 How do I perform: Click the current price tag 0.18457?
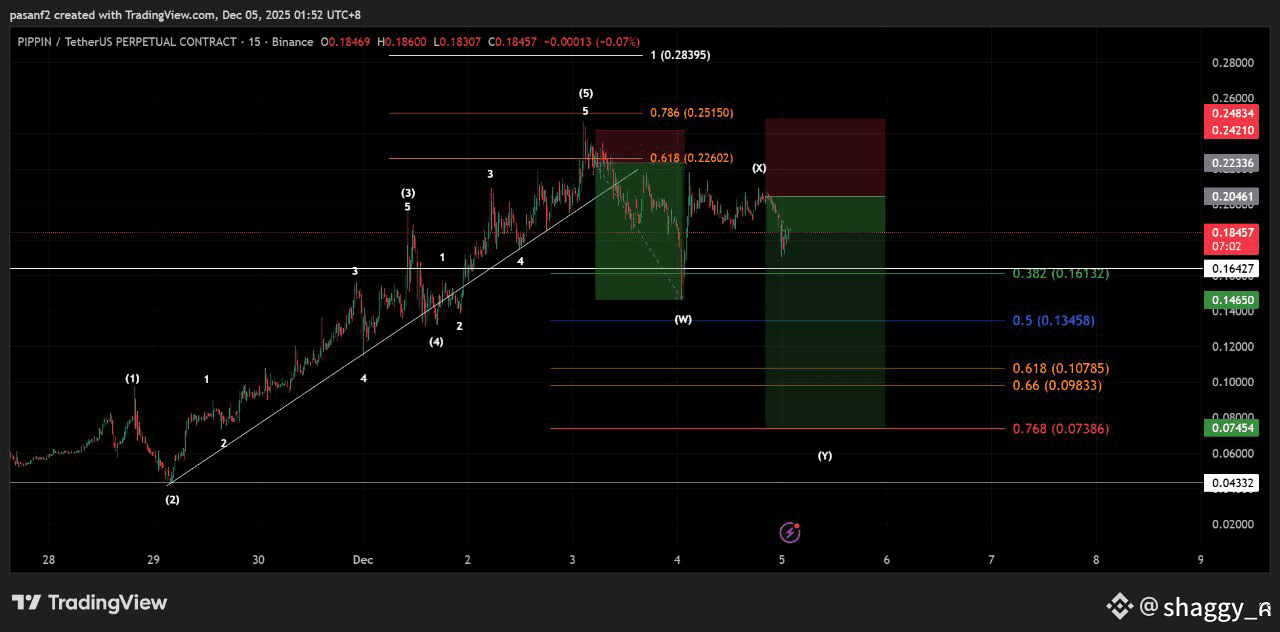click(x=1233, y=232)
